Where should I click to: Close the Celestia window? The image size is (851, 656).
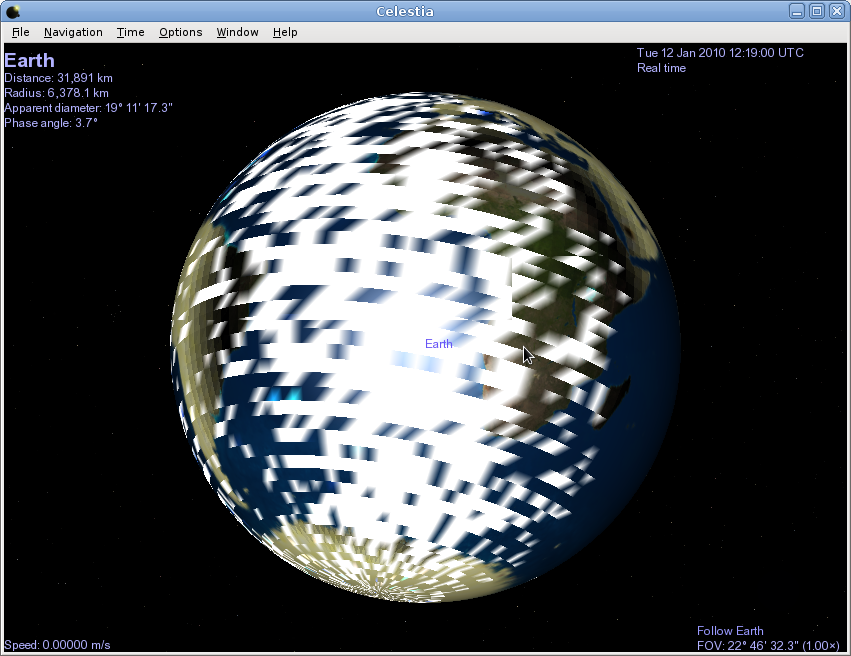click(x=836, y=11)
